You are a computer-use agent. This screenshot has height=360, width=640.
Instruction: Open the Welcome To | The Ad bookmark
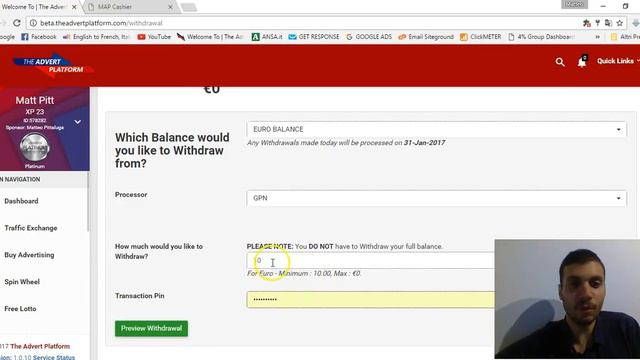coord(210,37)
